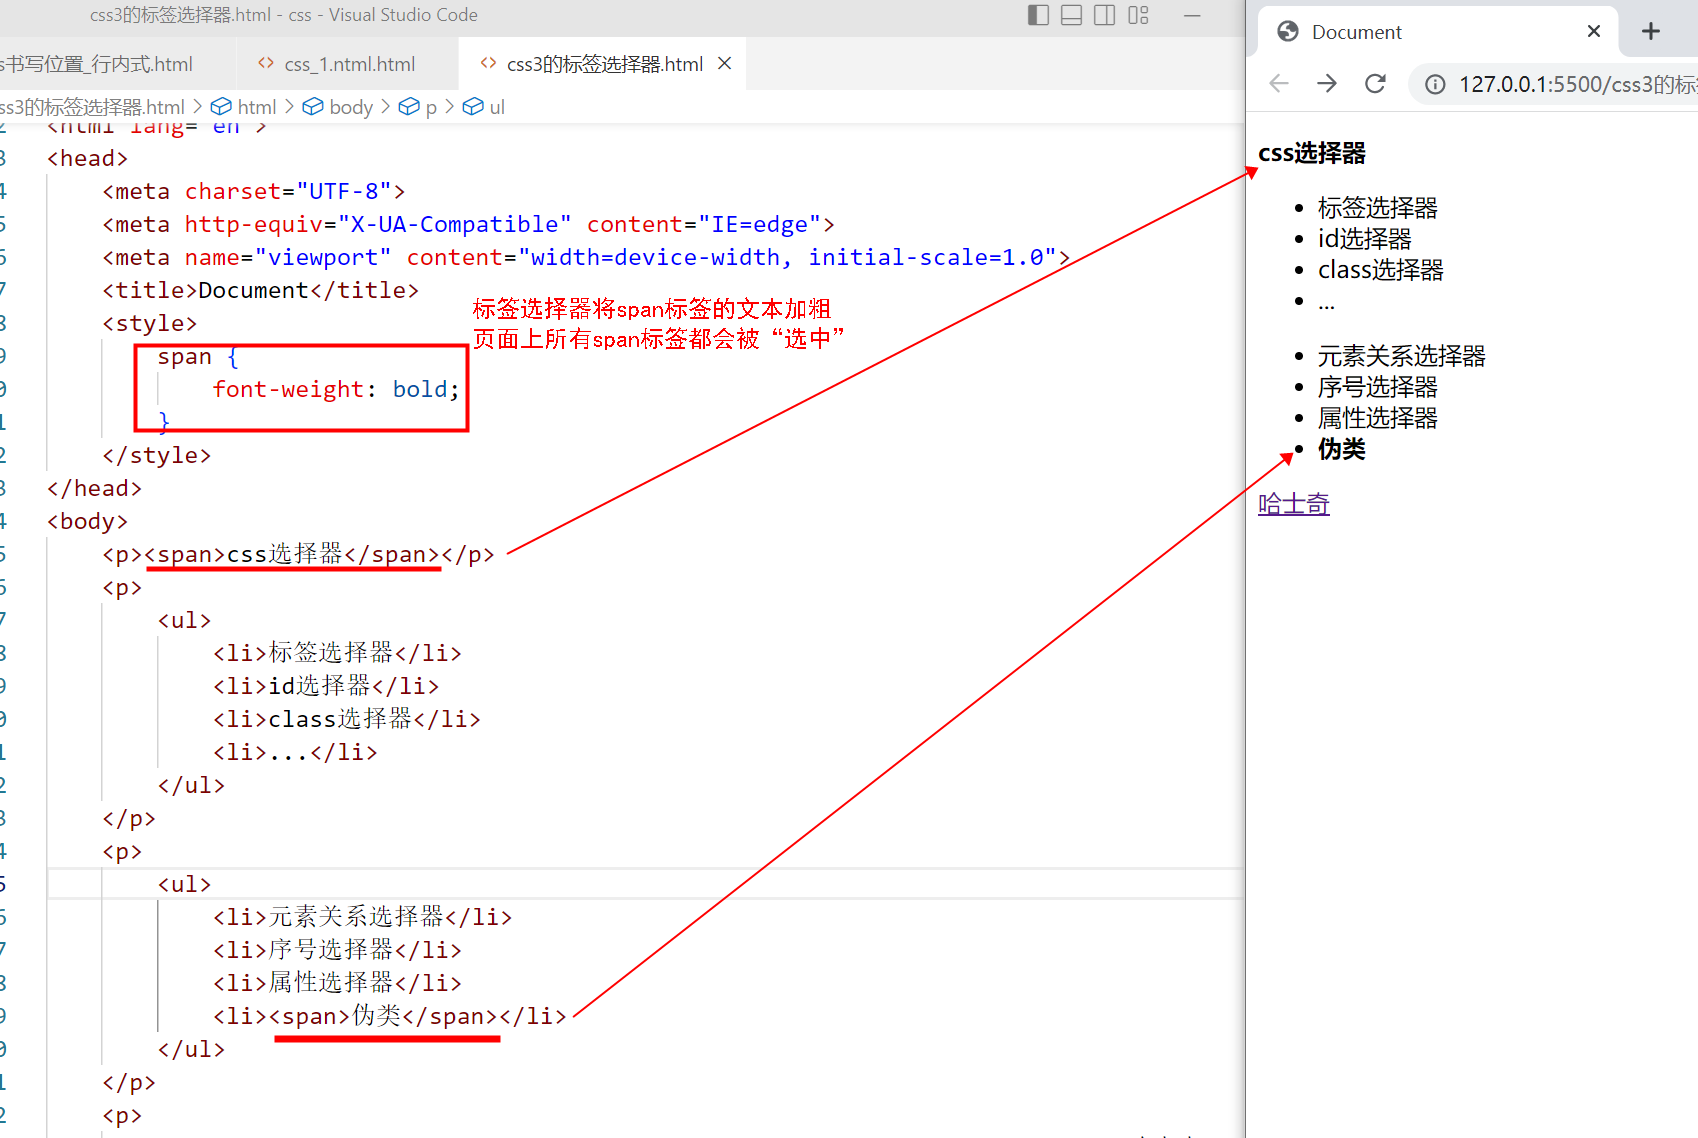1698x1138 pixels.
Task: Open the html breadcrumb dropdown
Action: [x=256, y=106]
